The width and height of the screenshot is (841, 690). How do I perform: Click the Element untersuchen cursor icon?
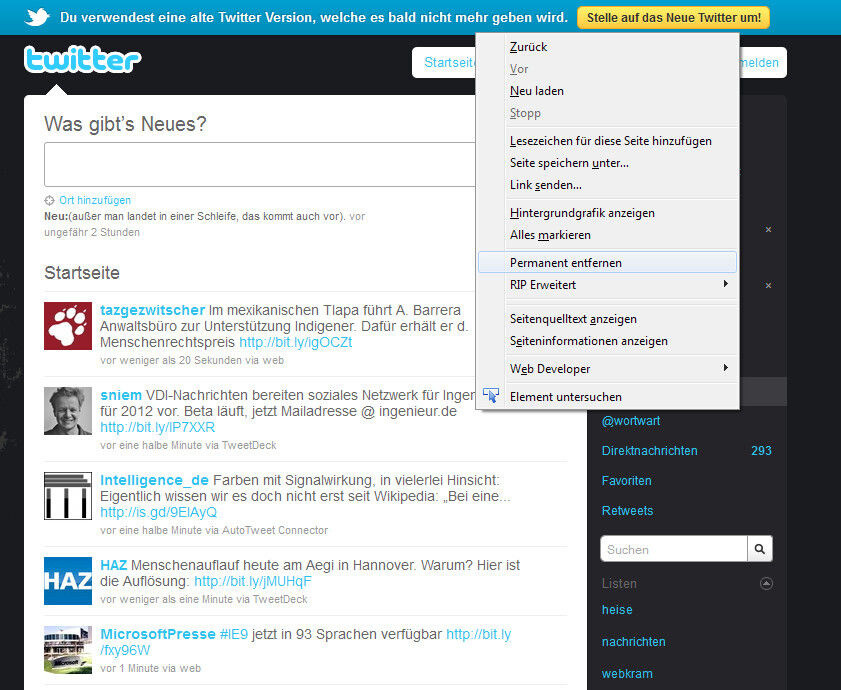tap(491, 396)
